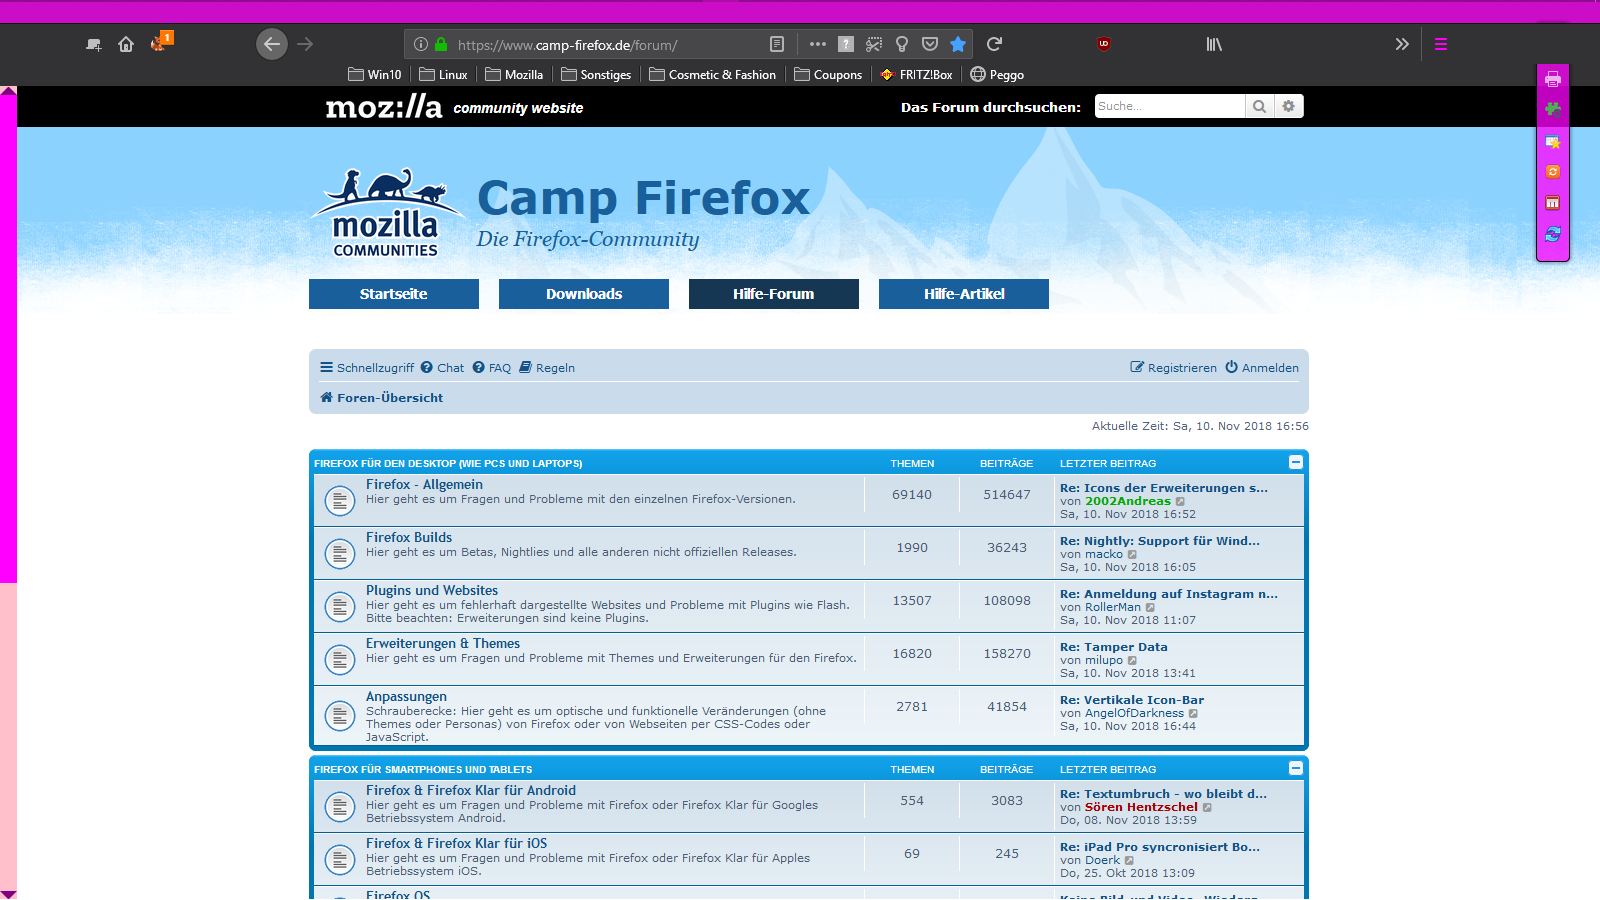The height and width of the screenshot is (900, 1600).
Task: Open the page actions three-dots menu
Action: [x=818, y=44]
